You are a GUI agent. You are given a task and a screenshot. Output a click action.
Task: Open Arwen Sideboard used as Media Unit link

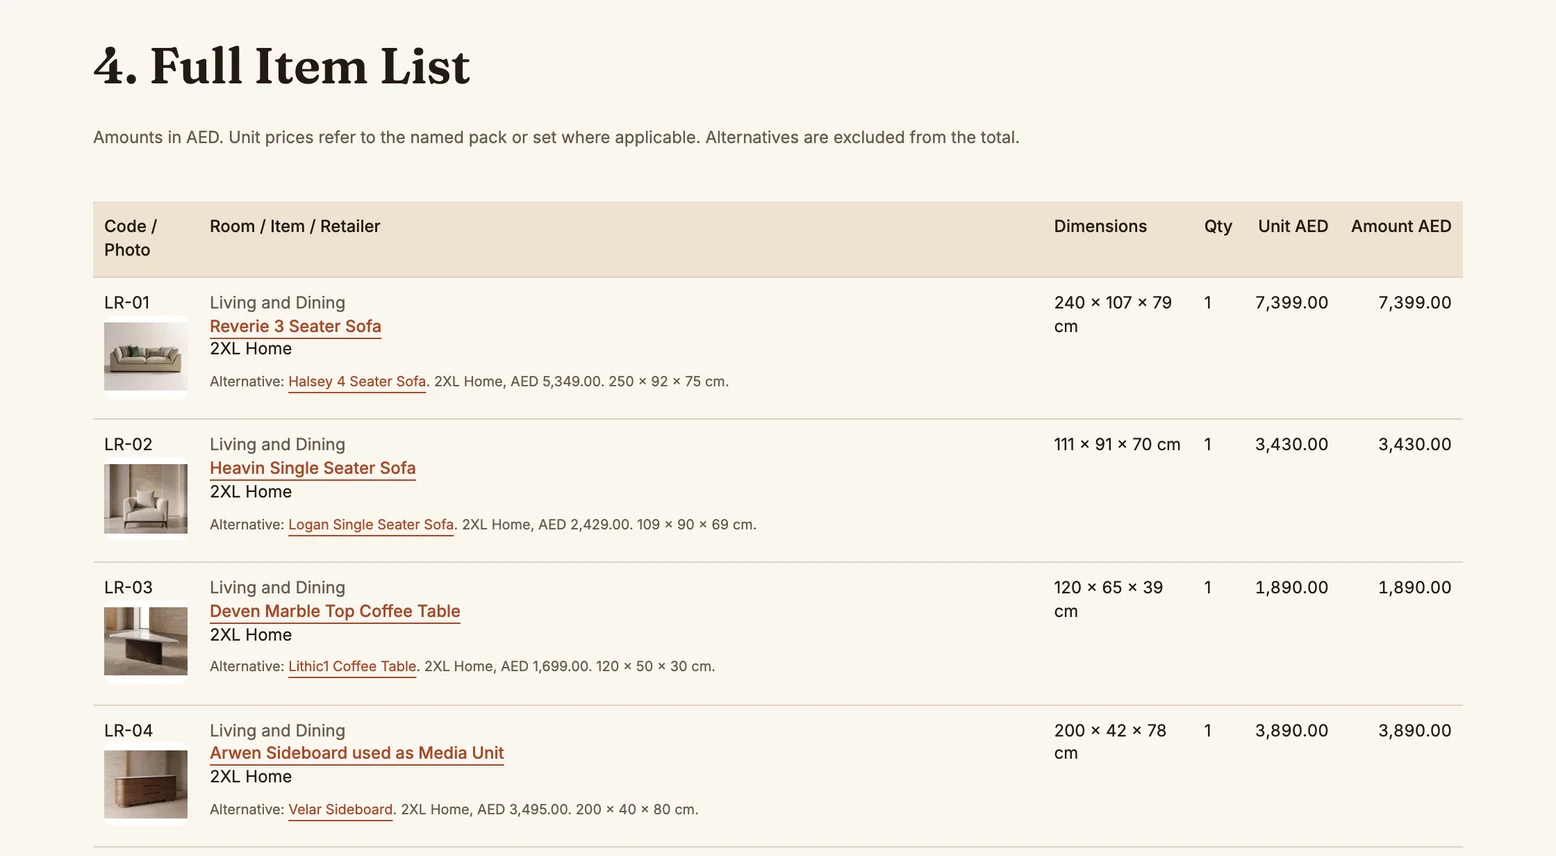pyautogui.click(x=357, y=753)
